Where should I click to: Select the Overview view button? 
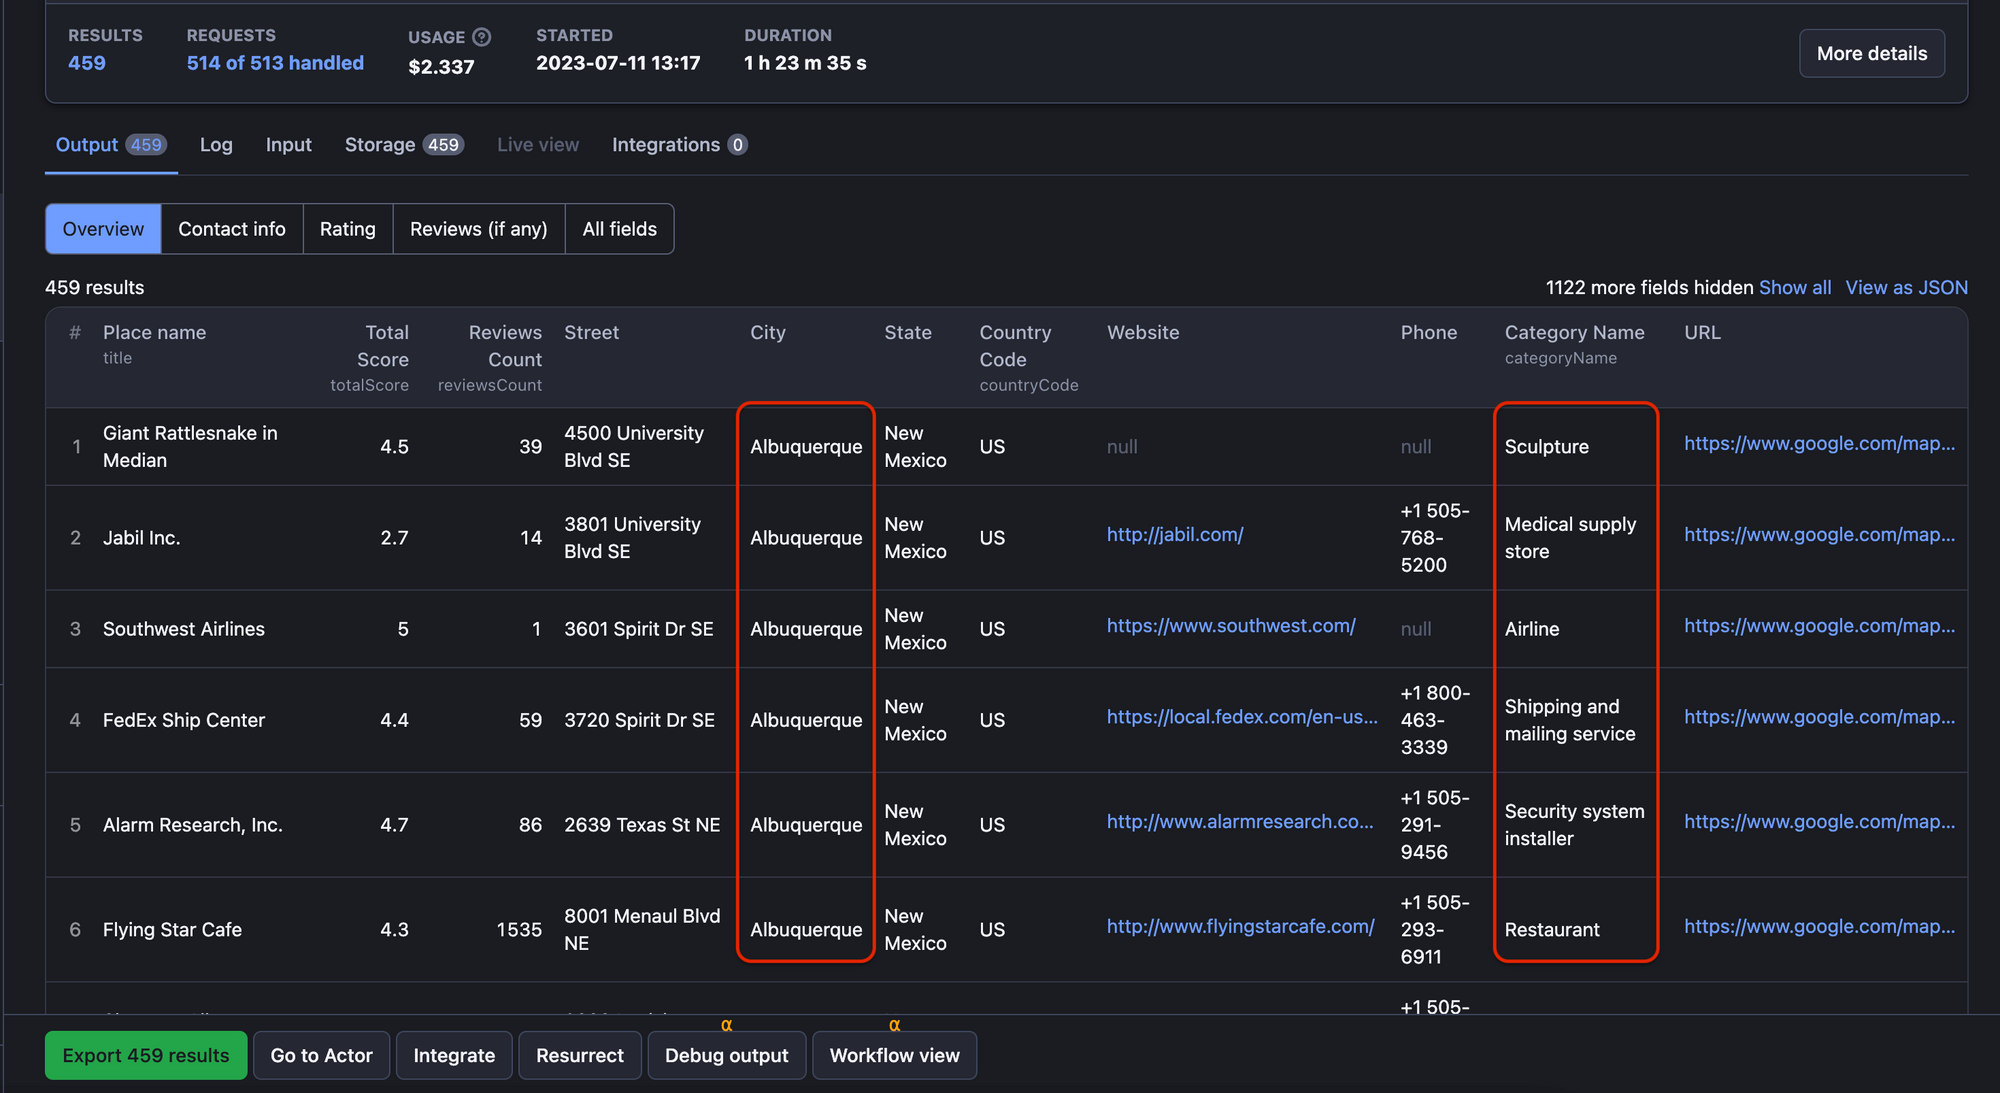103,229
